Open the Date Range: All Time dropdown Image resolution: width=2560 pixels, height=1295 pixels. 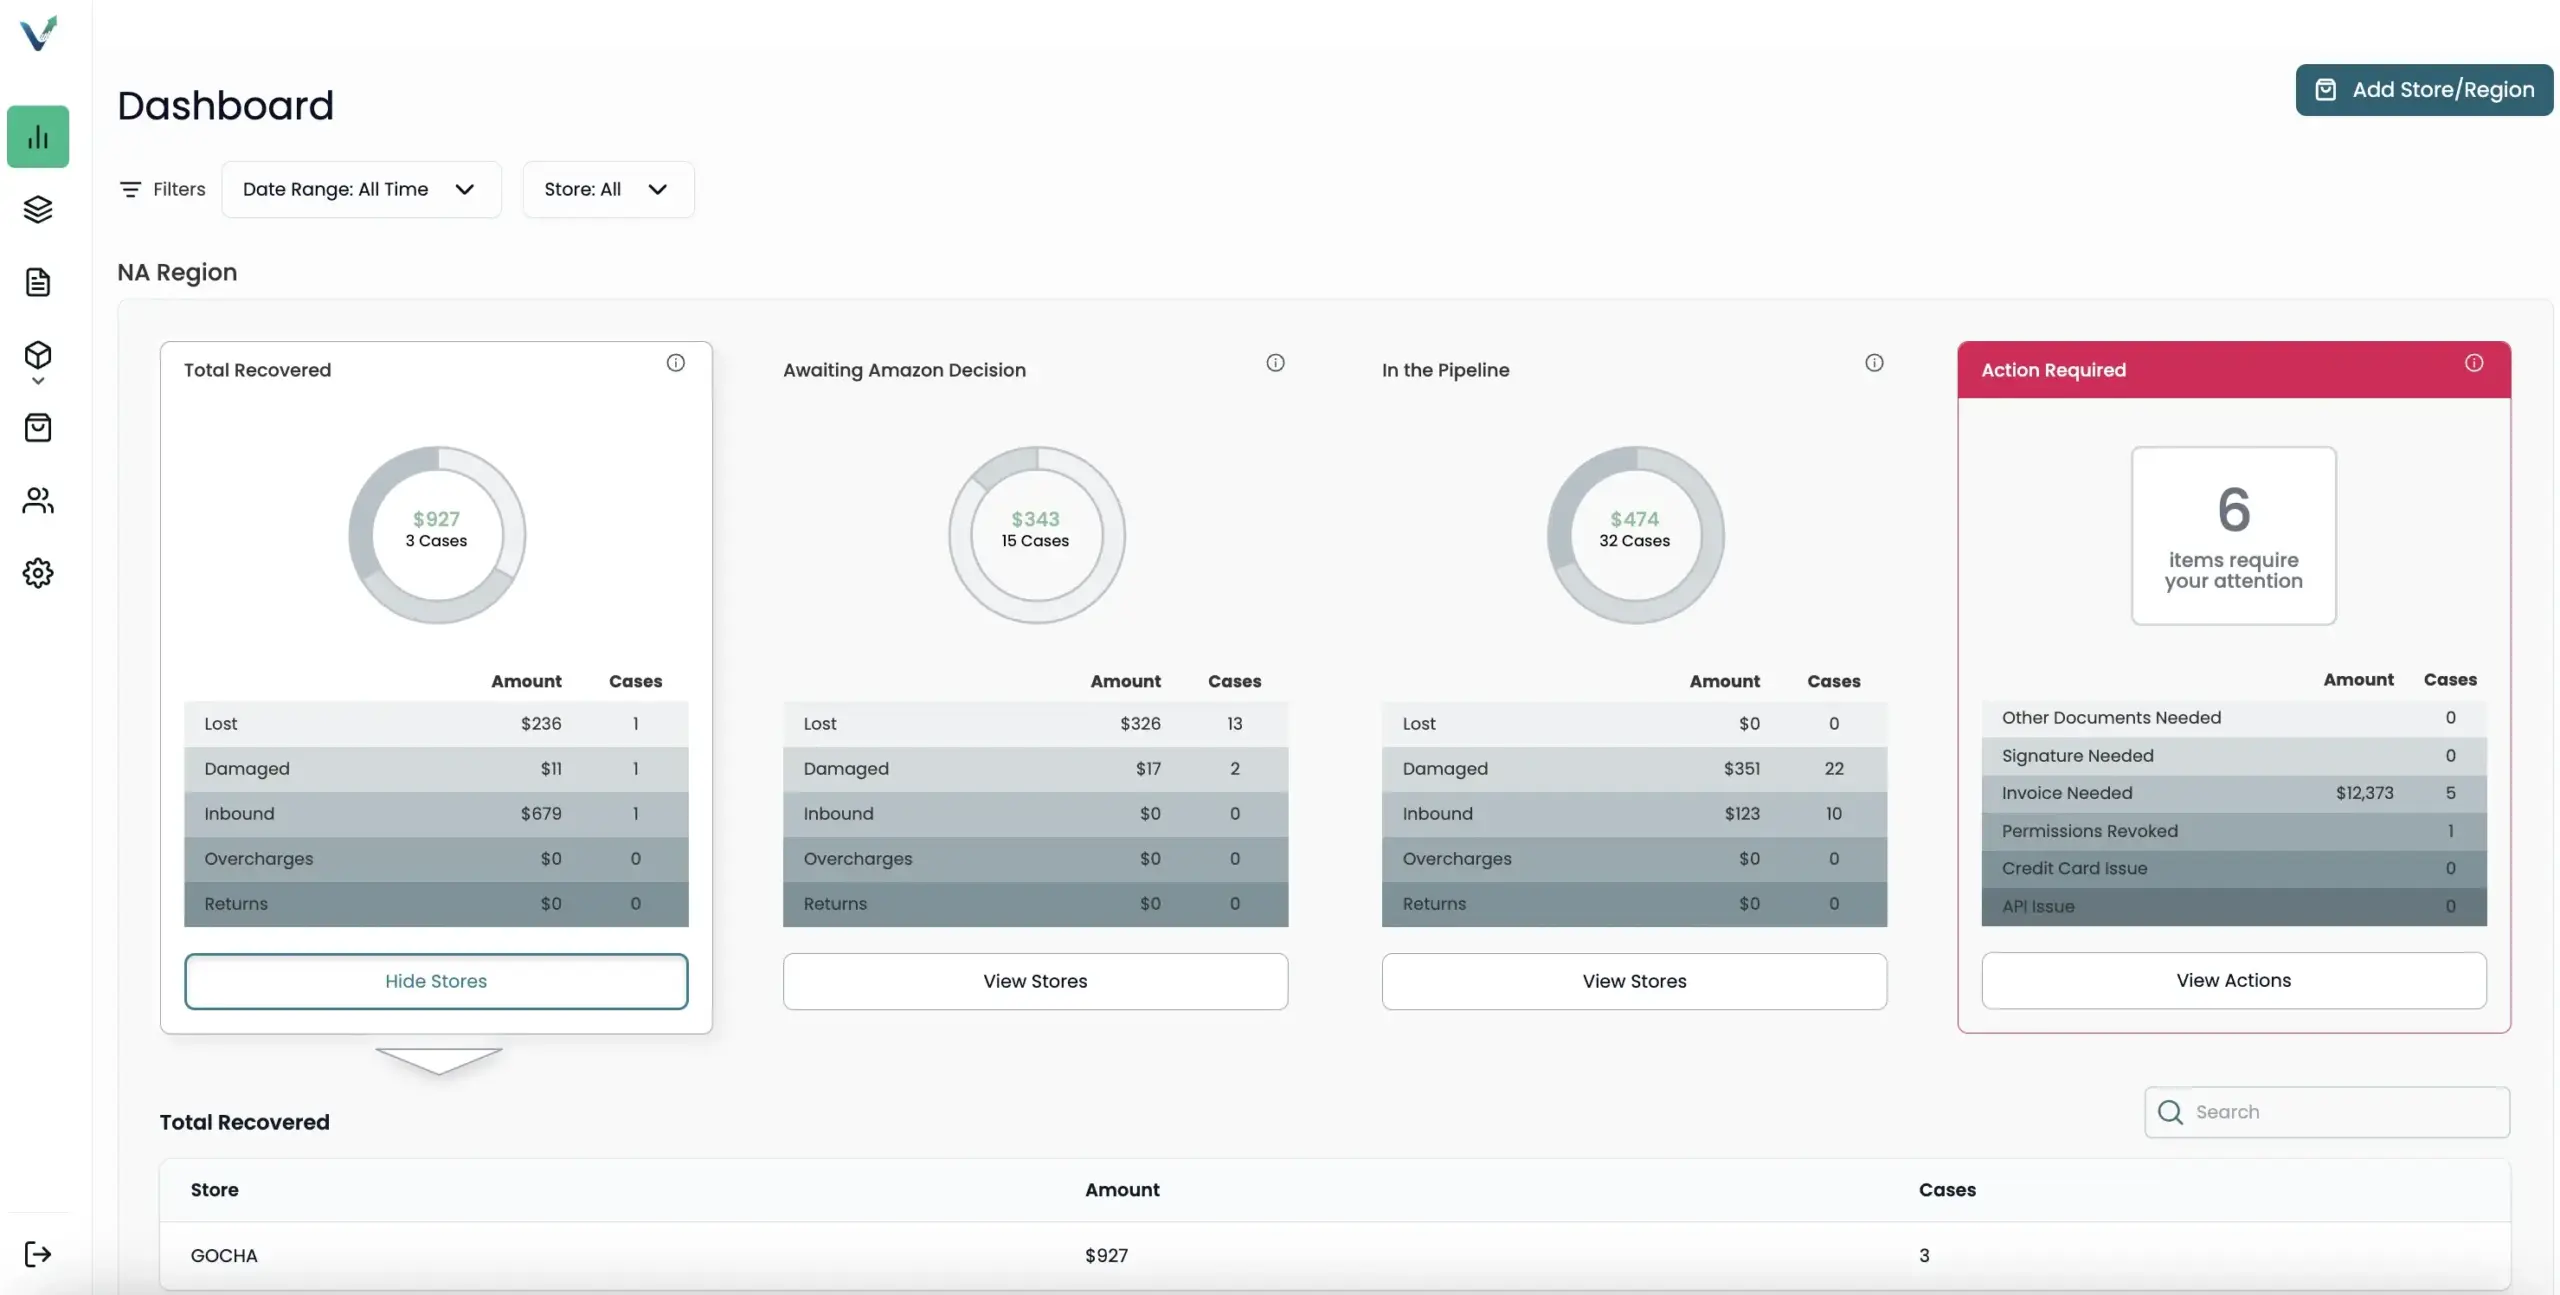click(x=360, y=189)
